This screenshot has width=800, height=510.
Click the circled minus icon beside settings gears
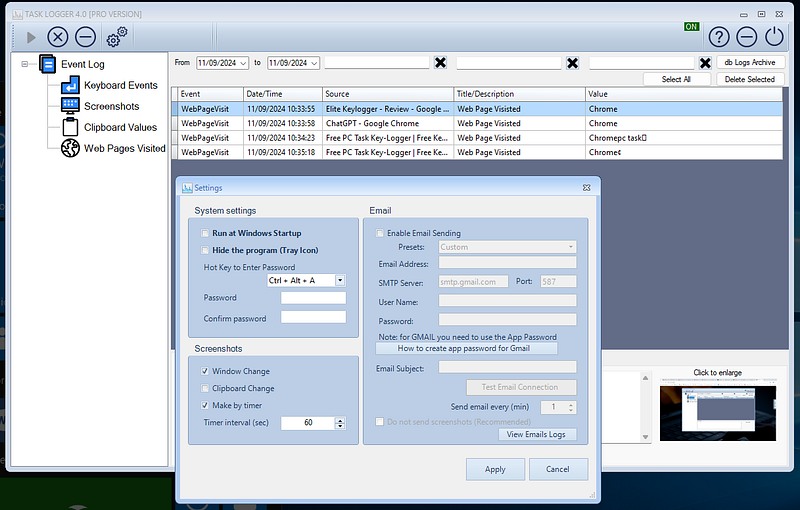(x=85, y=37)
